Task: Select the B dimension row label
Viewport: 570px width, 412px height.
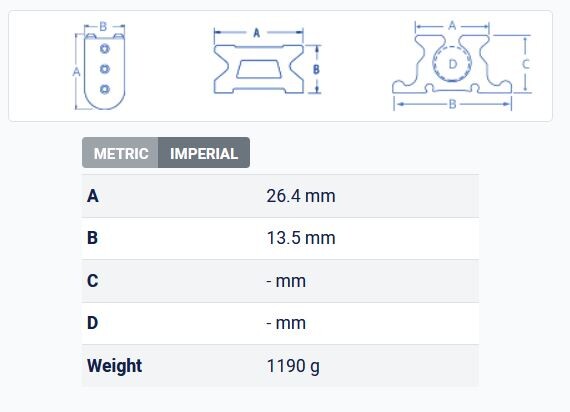Action: 92,238
